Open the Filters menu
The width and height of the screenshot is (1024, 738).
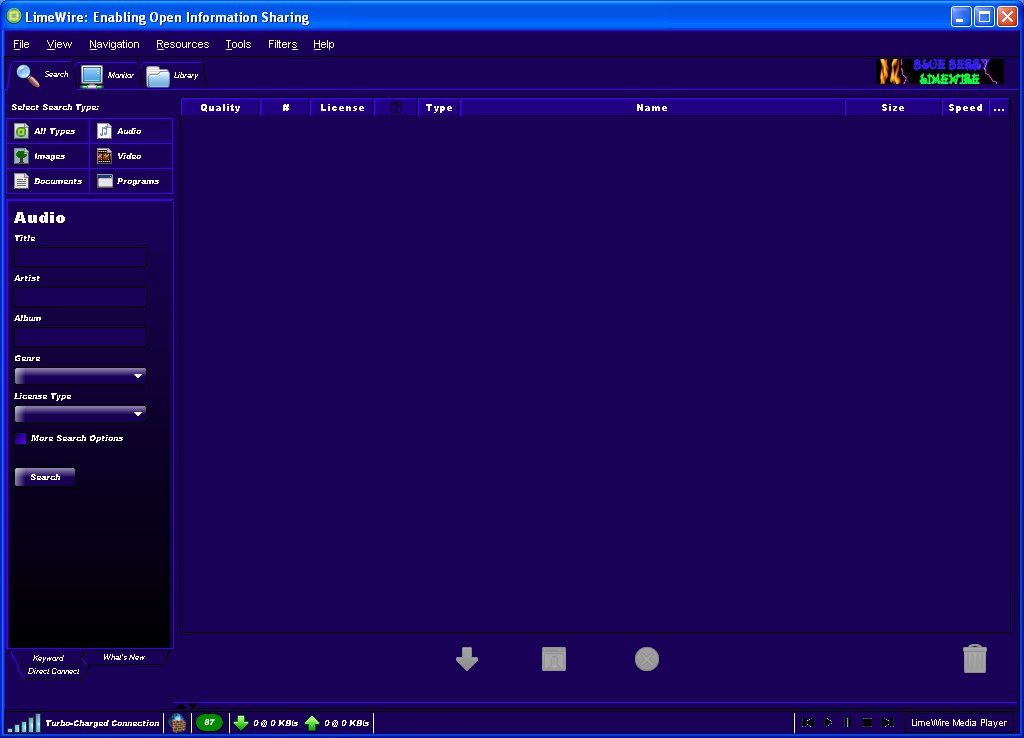(283, 44)
